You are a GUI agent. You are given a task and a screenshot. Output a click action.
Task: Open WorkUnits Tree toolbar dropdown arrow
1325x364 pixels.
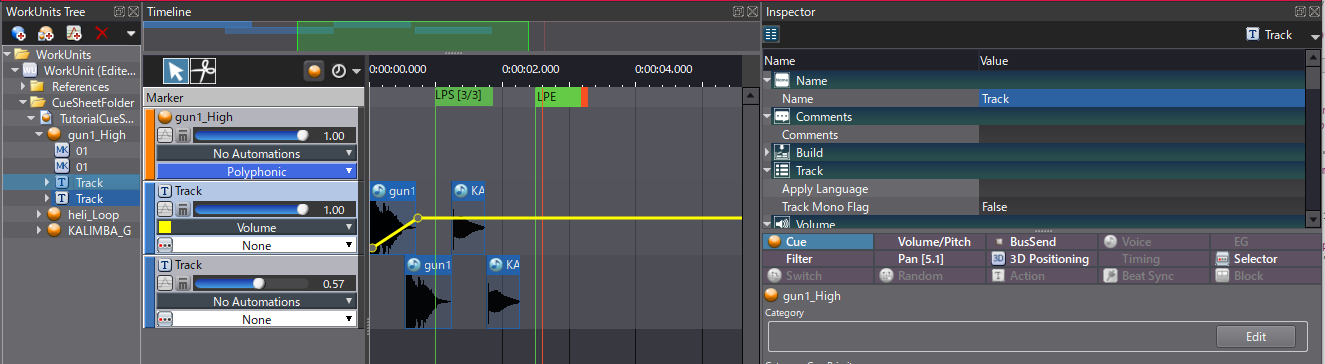pos(130,34)
